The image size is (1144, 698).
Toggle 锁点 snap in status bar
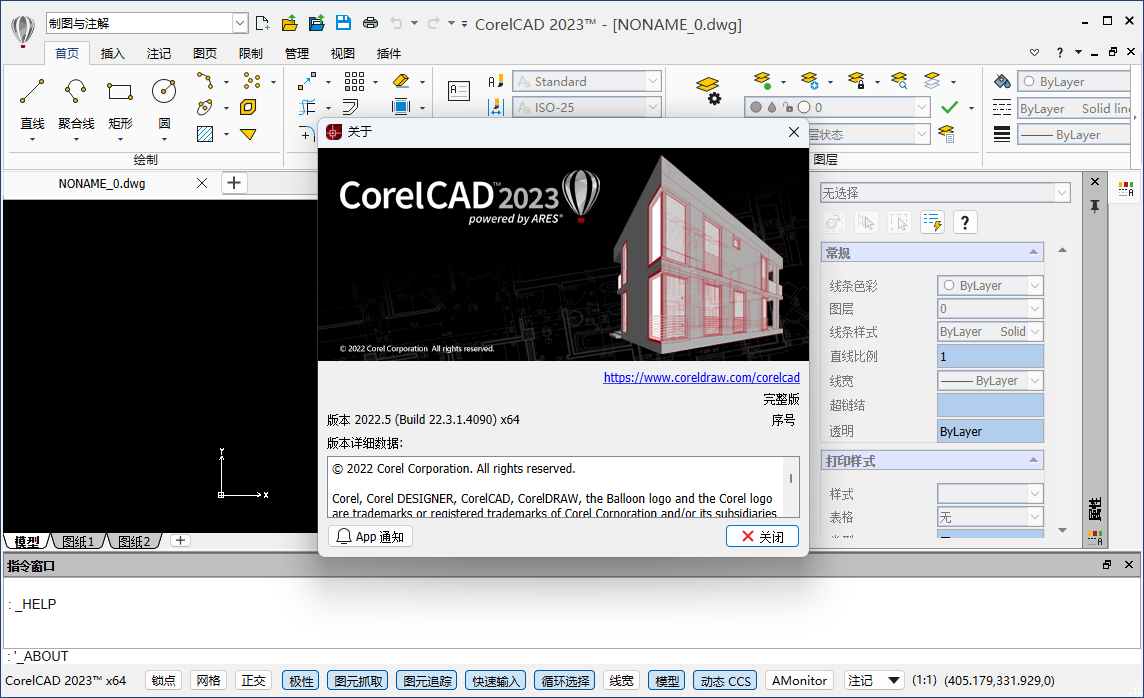pyautogui.click(x=163, y=680)
